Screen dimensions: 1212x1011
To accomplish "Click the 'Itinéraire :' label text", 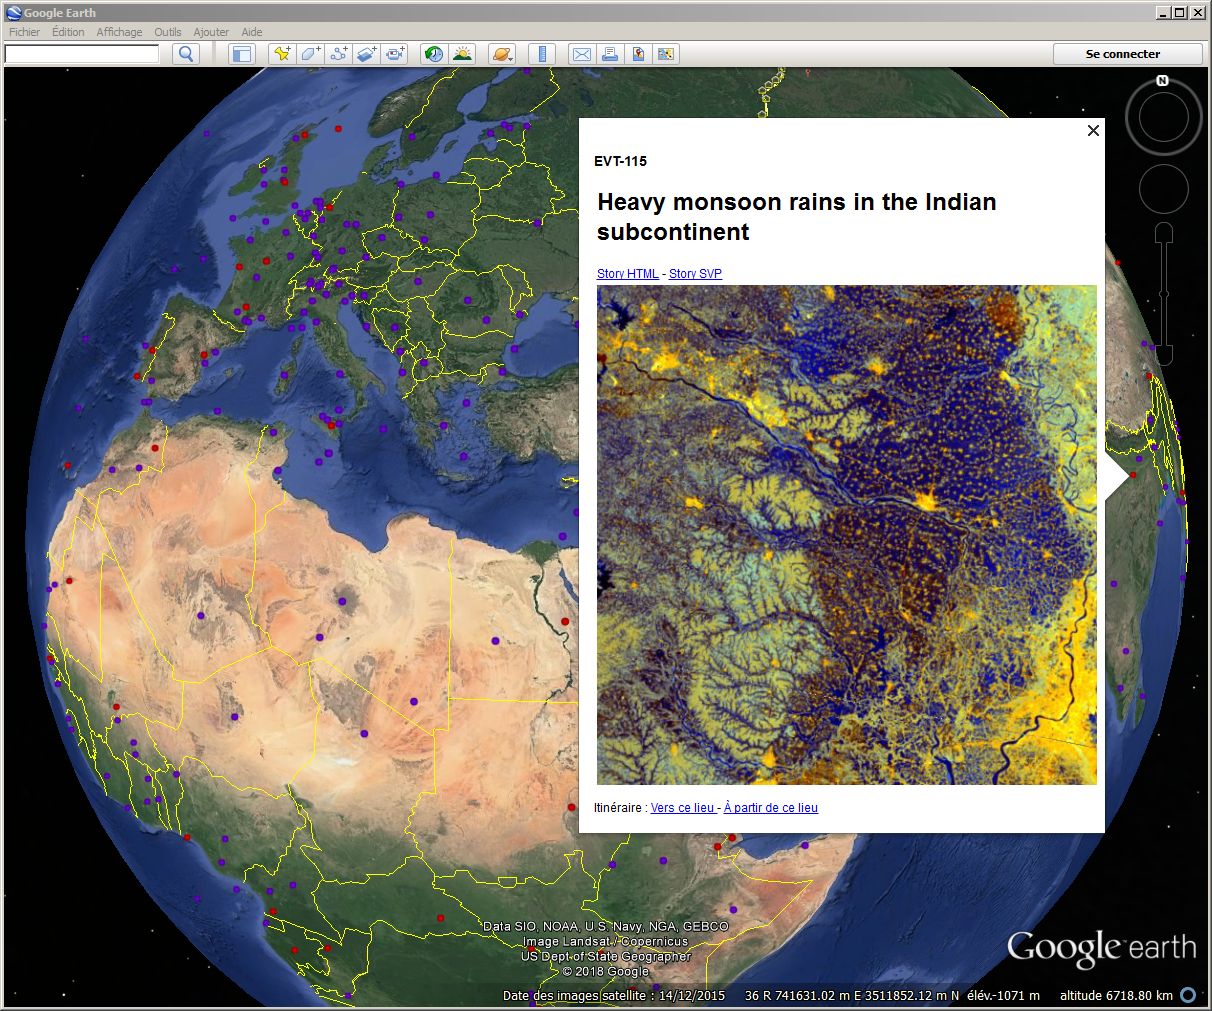I will click(620, 808).
